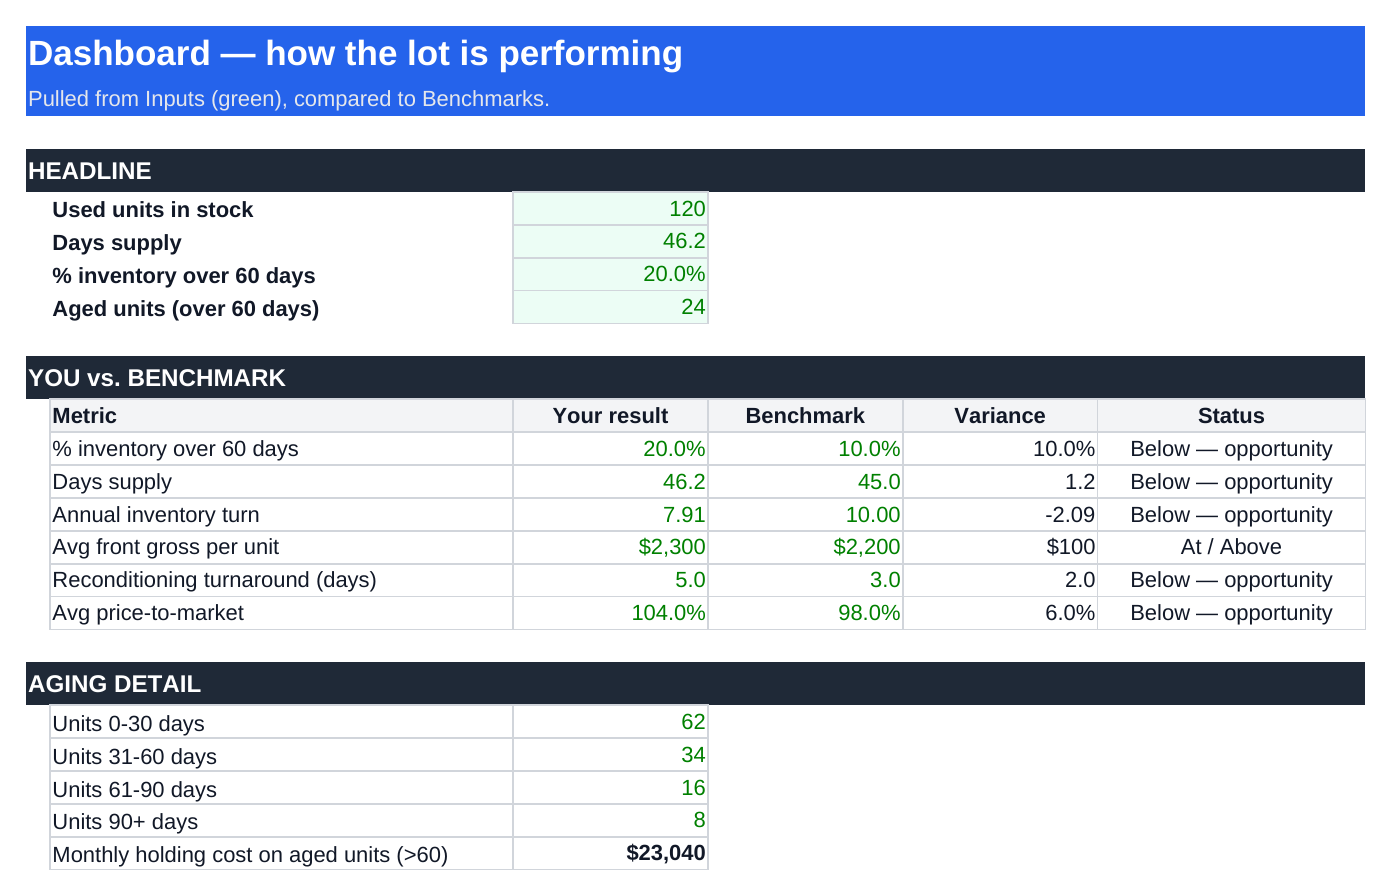Image resolution: width=1392 pixels, height=896 pixels.
Task: Select Annual inventory turn benchmark 10.00
Action: pyautogui.click(x=805, y=515)
